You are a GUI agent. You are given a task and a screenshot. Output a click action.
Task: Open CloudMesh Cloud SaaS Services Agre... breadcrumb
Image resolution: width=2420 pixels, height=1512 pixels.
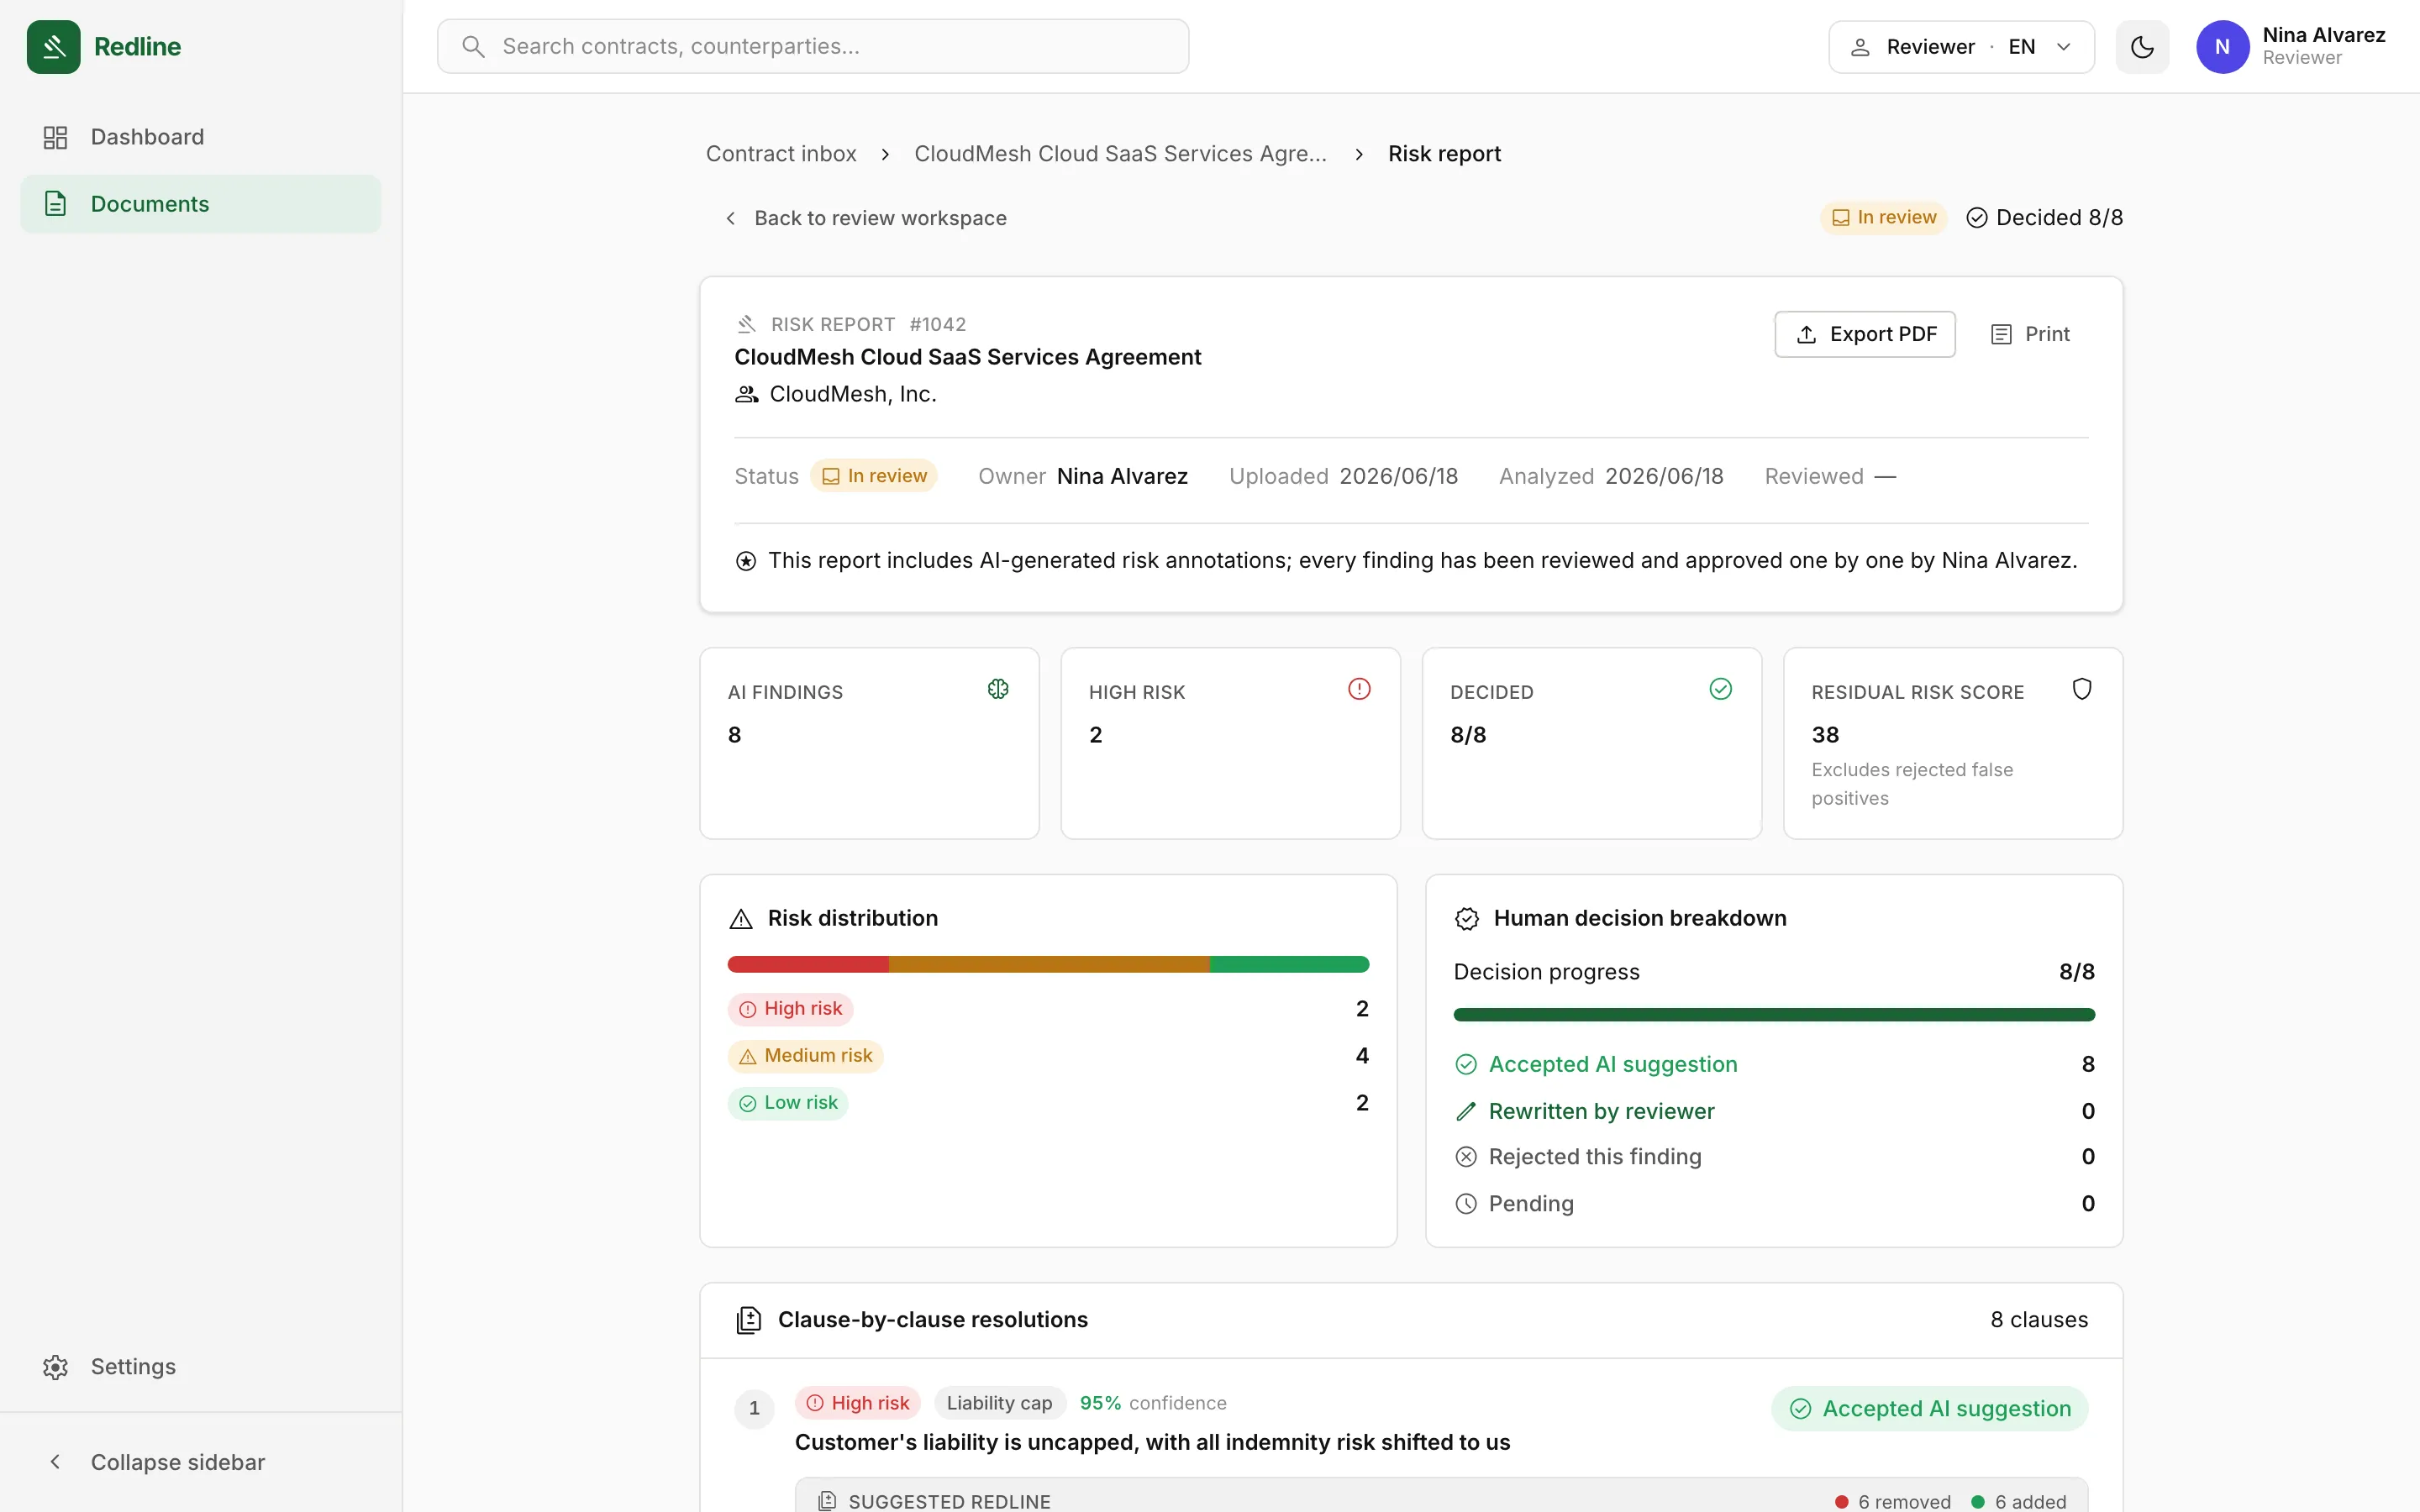point(1120,154)
